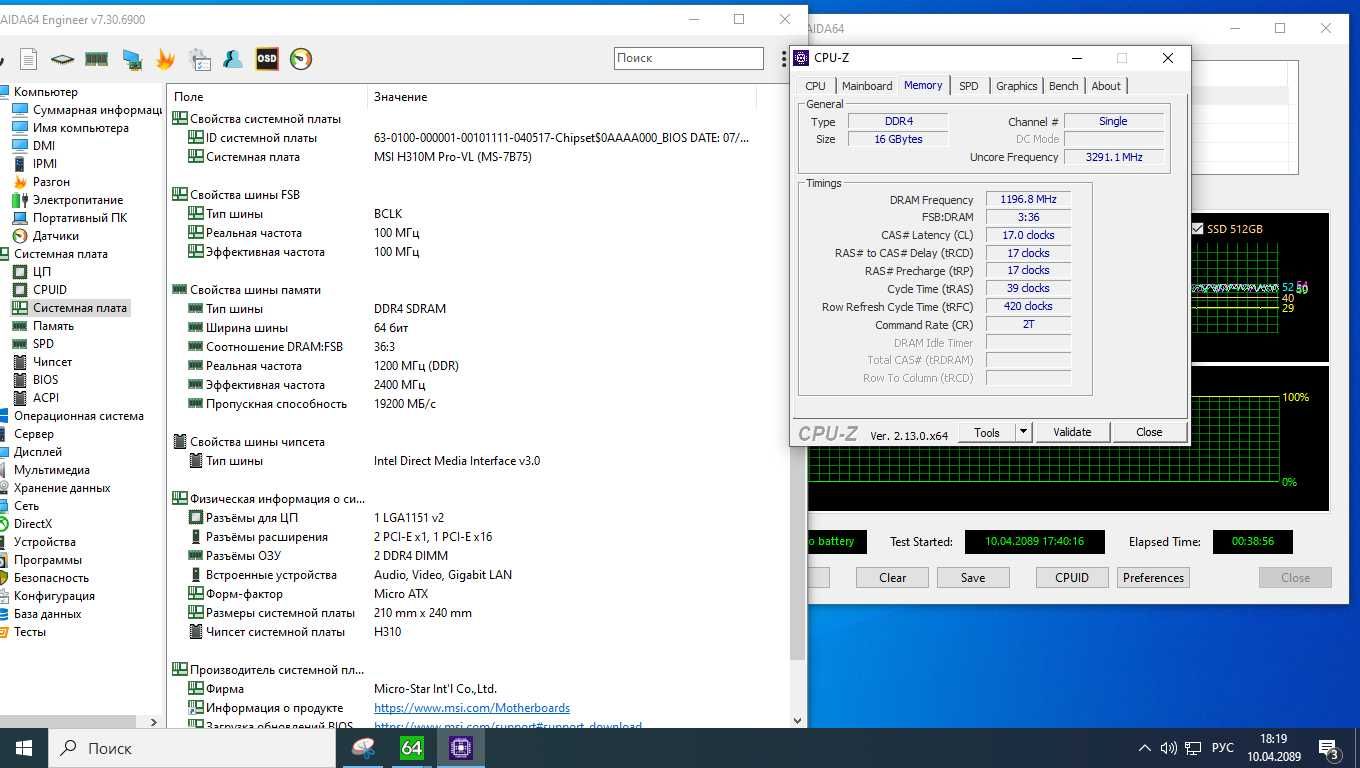
Task: Click the monitor diagnostics icon in AIDA64 toolbar
Action: pyautogui.click(x=131, y=59)
